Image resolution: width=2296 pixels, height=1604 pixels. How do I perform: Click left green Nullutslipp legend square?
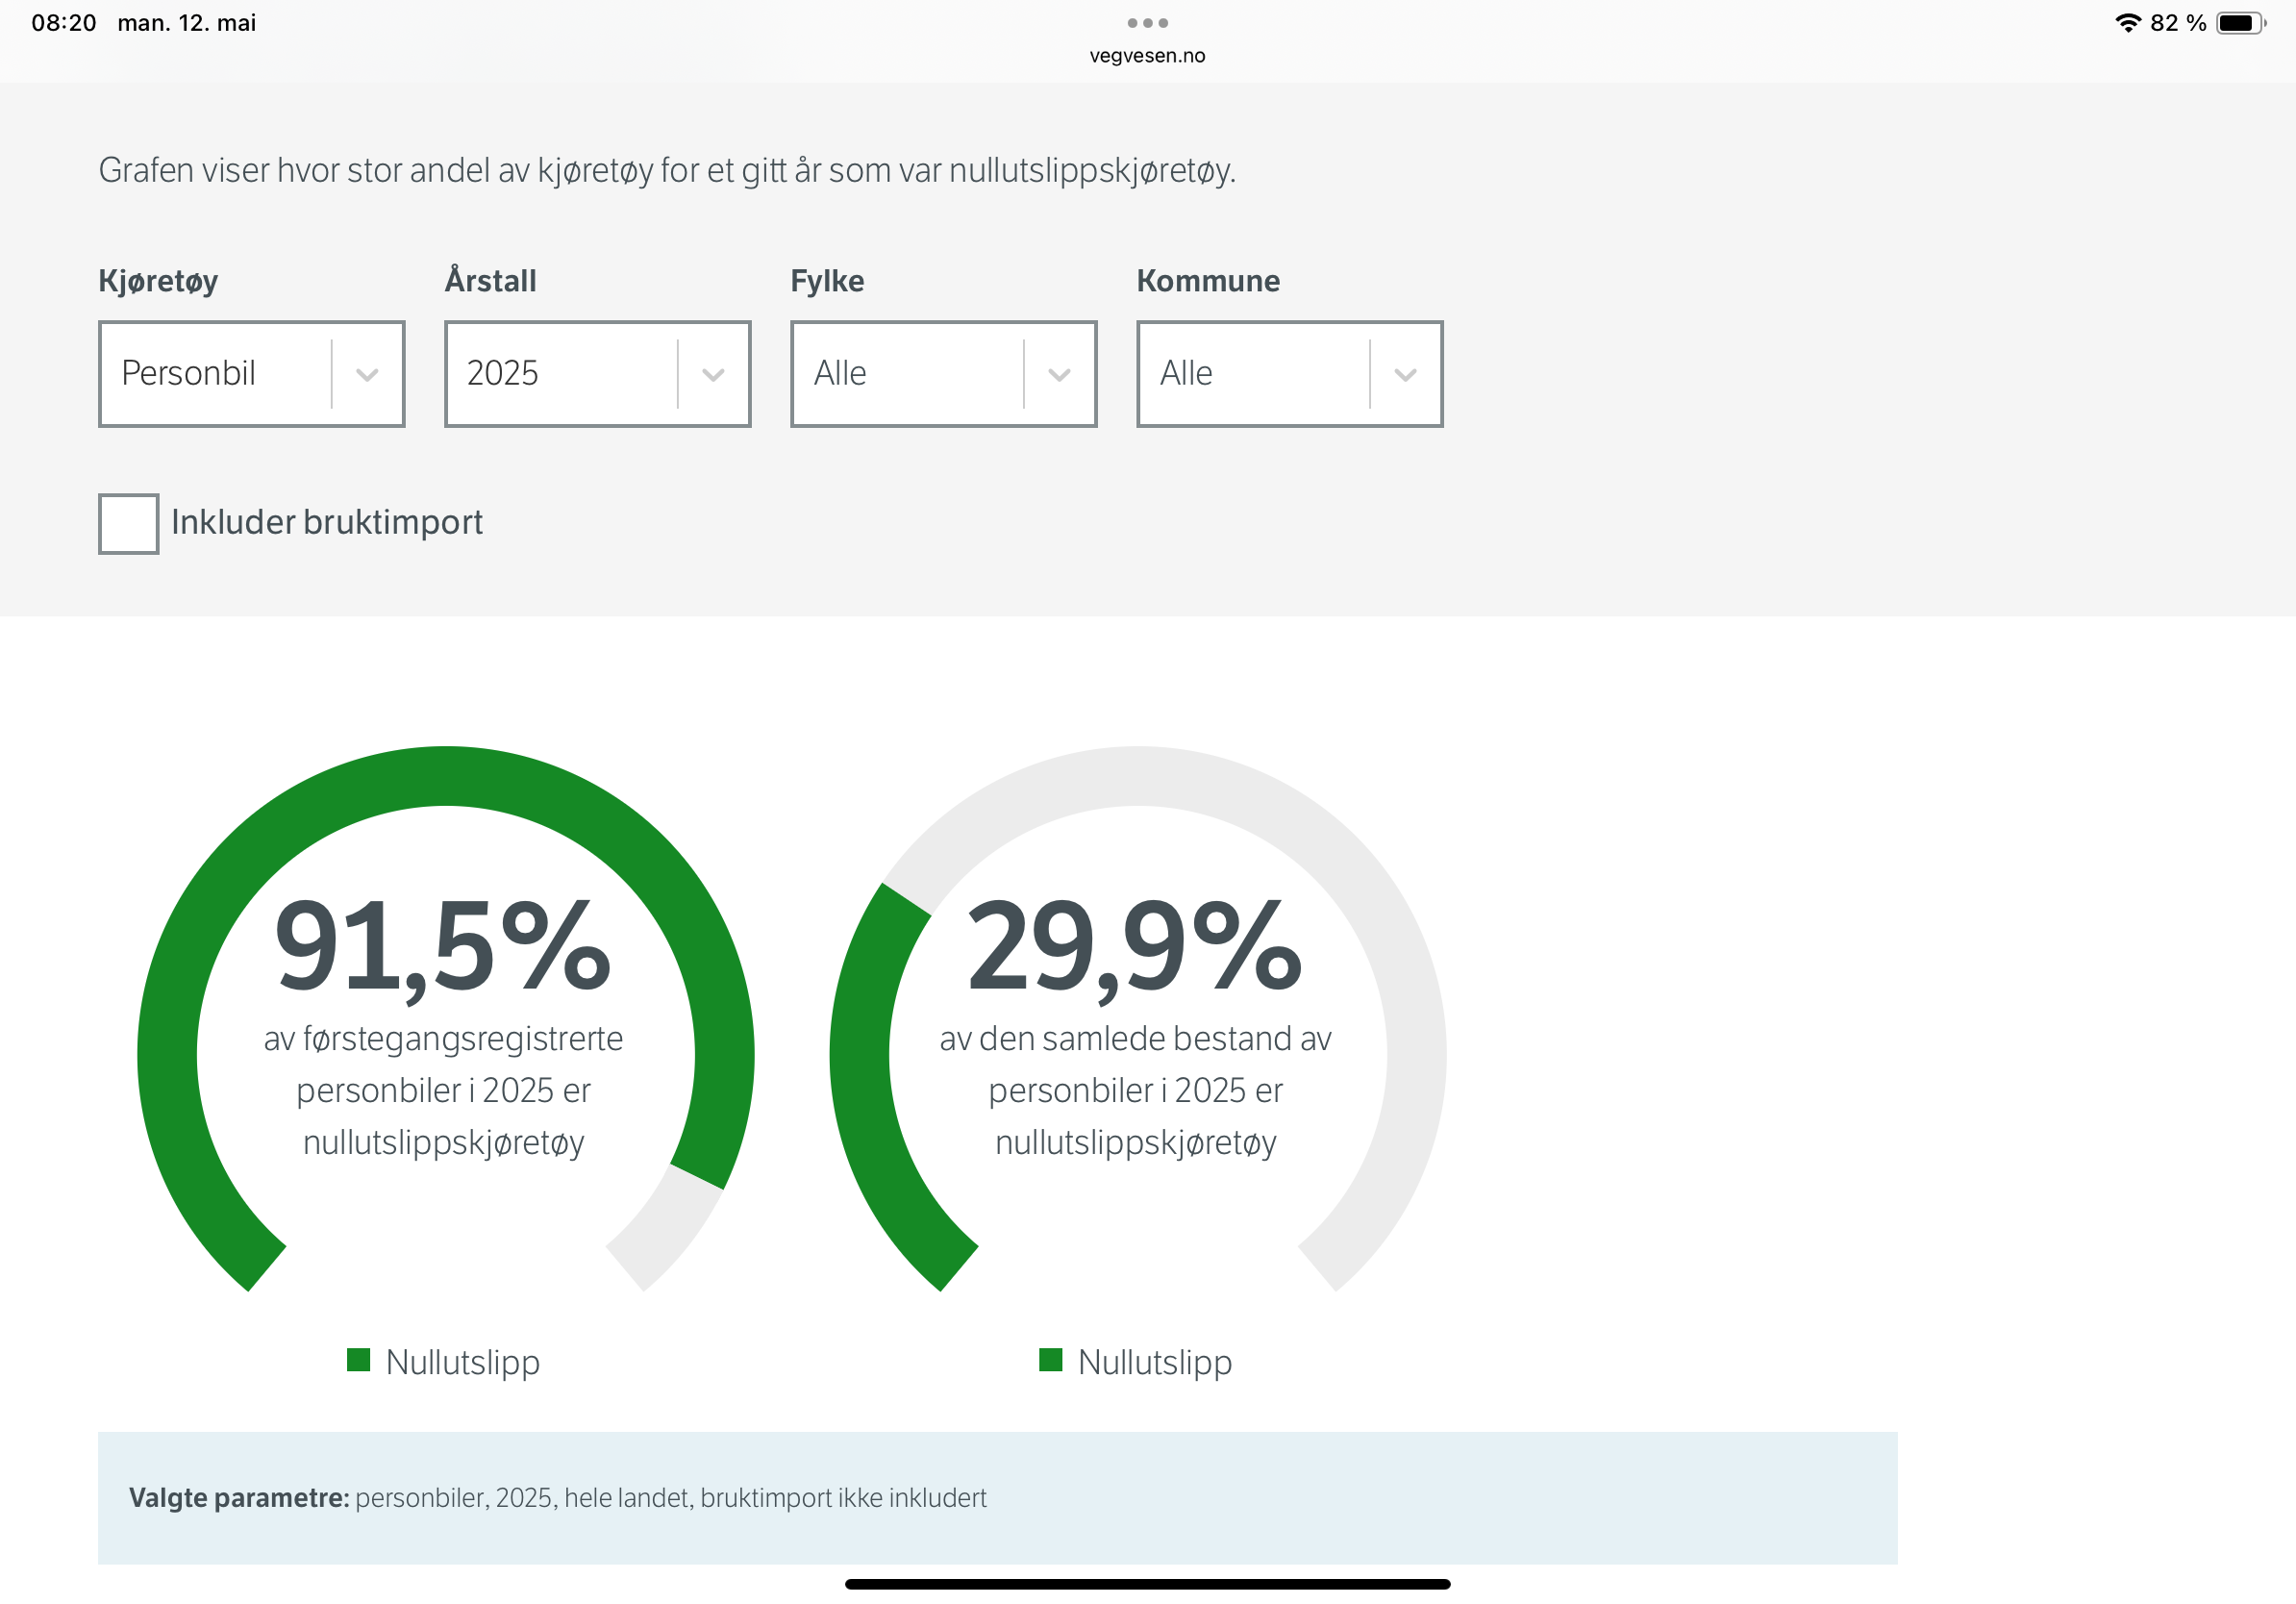tap(358, 1360)
